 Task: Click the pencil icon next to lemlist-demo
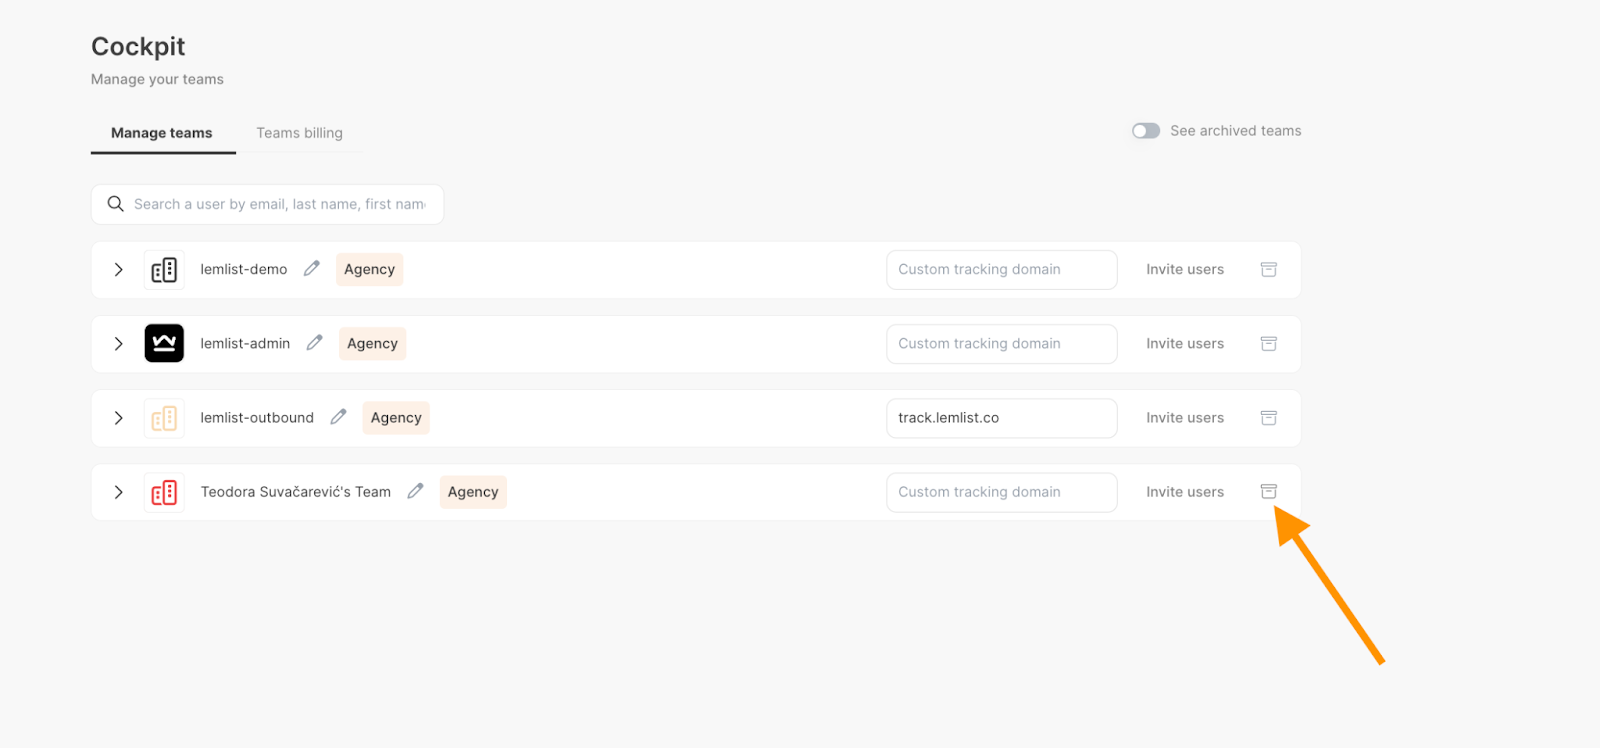point(312,269)
